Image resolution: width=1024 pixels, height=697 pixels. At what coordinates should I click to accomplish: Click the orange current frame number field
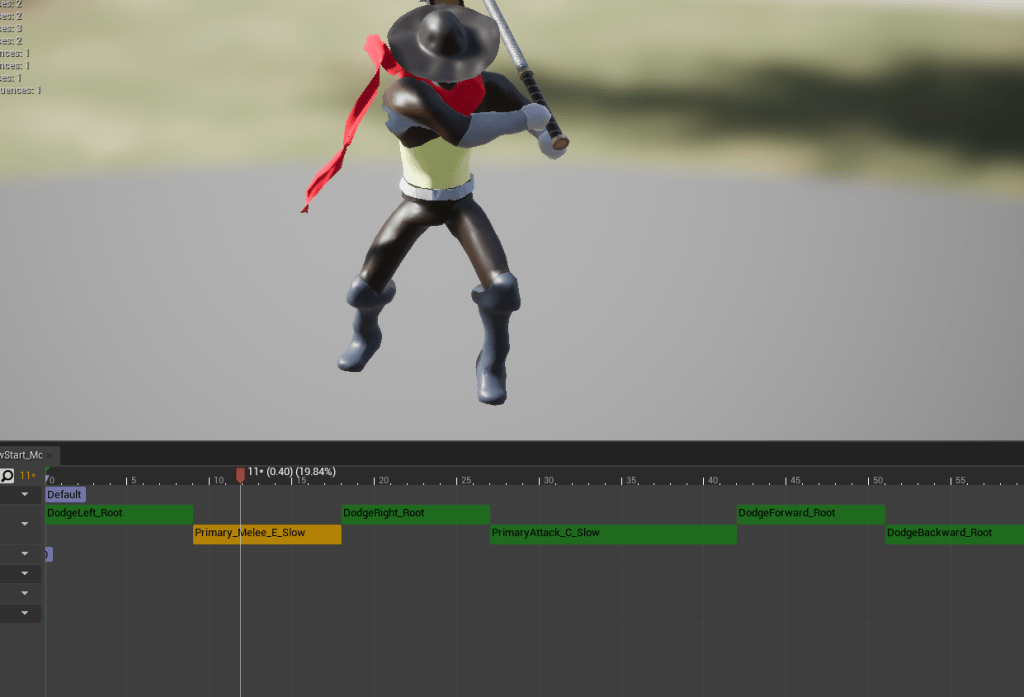(x=27, y=476)
